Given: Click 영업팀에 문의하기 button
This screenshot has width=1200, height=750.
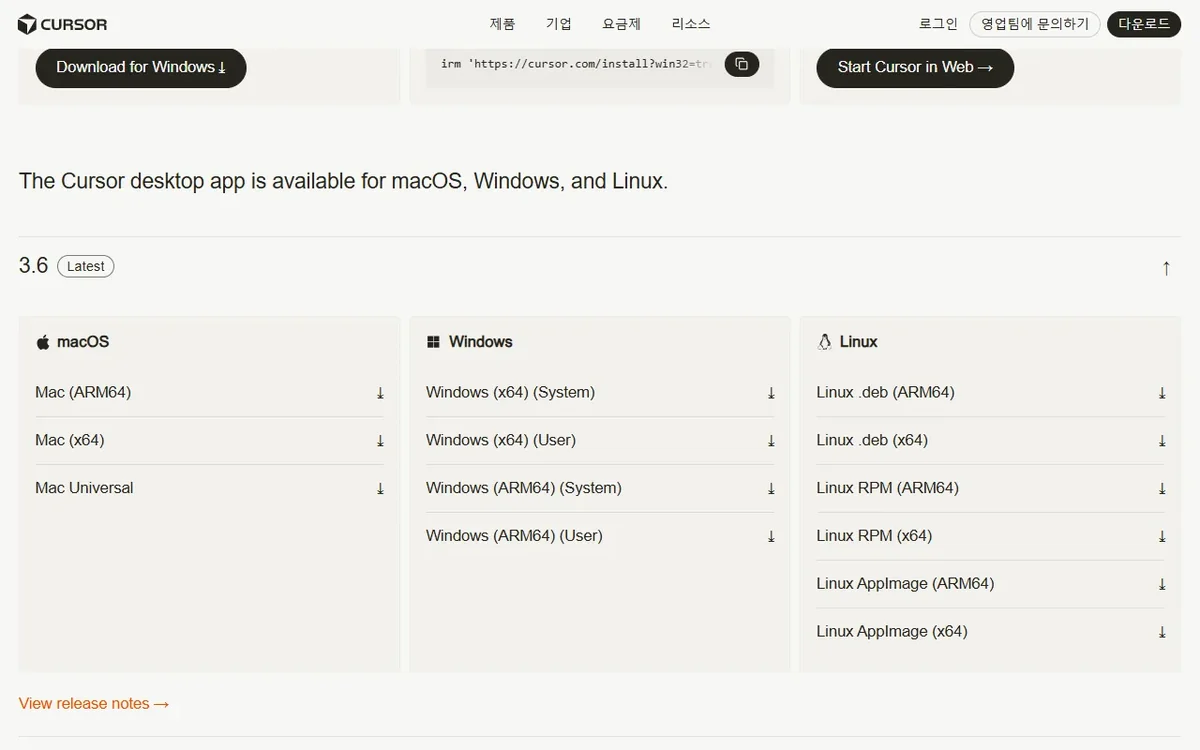Looking at the screenshot, I should point(1035,24).
